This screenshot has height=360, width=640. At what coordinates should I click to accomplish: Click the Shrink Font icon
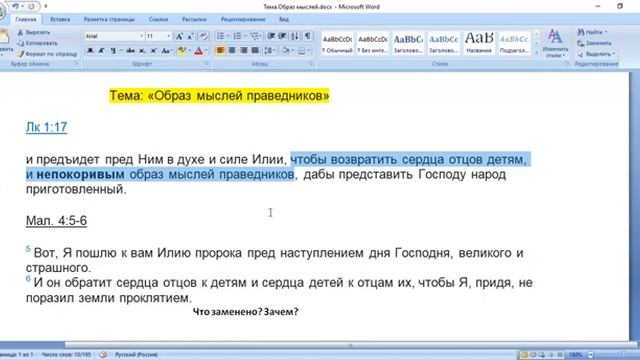click(x=190, y=37)
